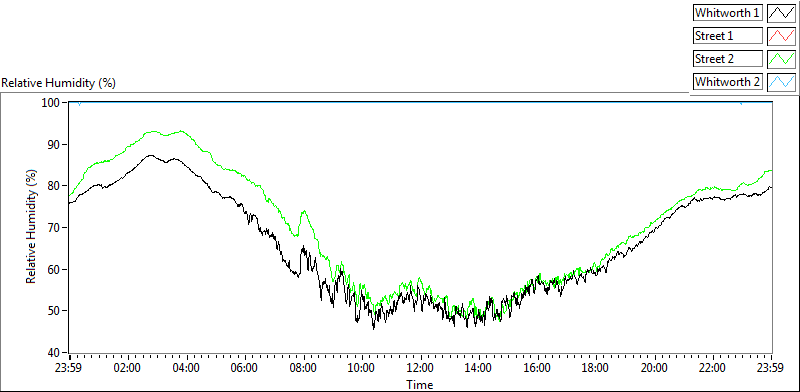This screenshot has height=392, width=800.
Task: Click the black Whitworth 1 peak near 03:00
Action: pos(150,155)
